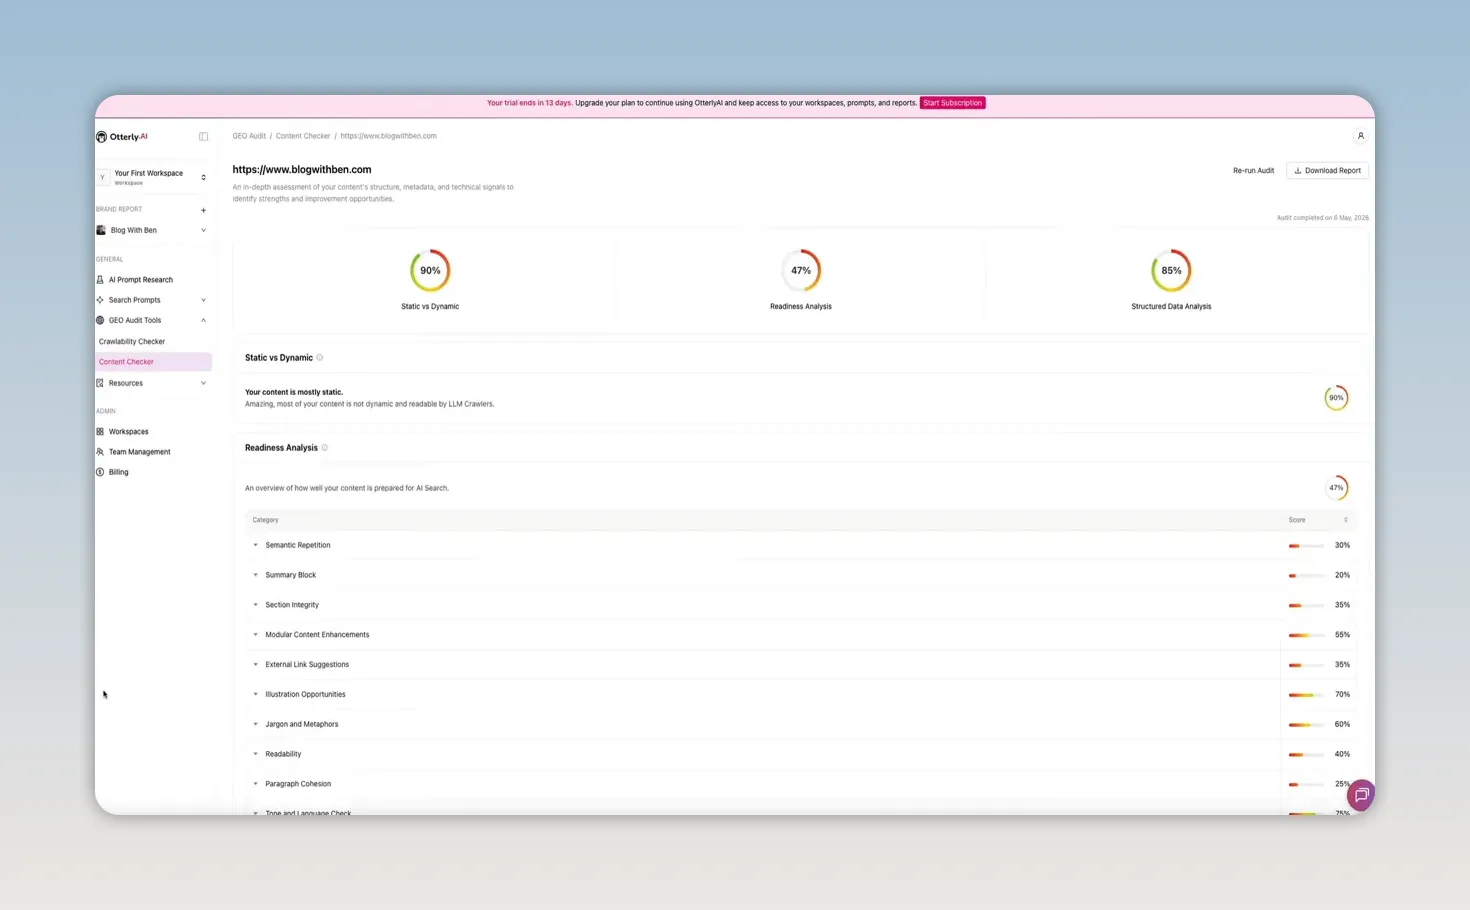This screenshot has width=1470, height=910.
Task: Go to GEO Audit breadcrumb
Action: [249, 136]
